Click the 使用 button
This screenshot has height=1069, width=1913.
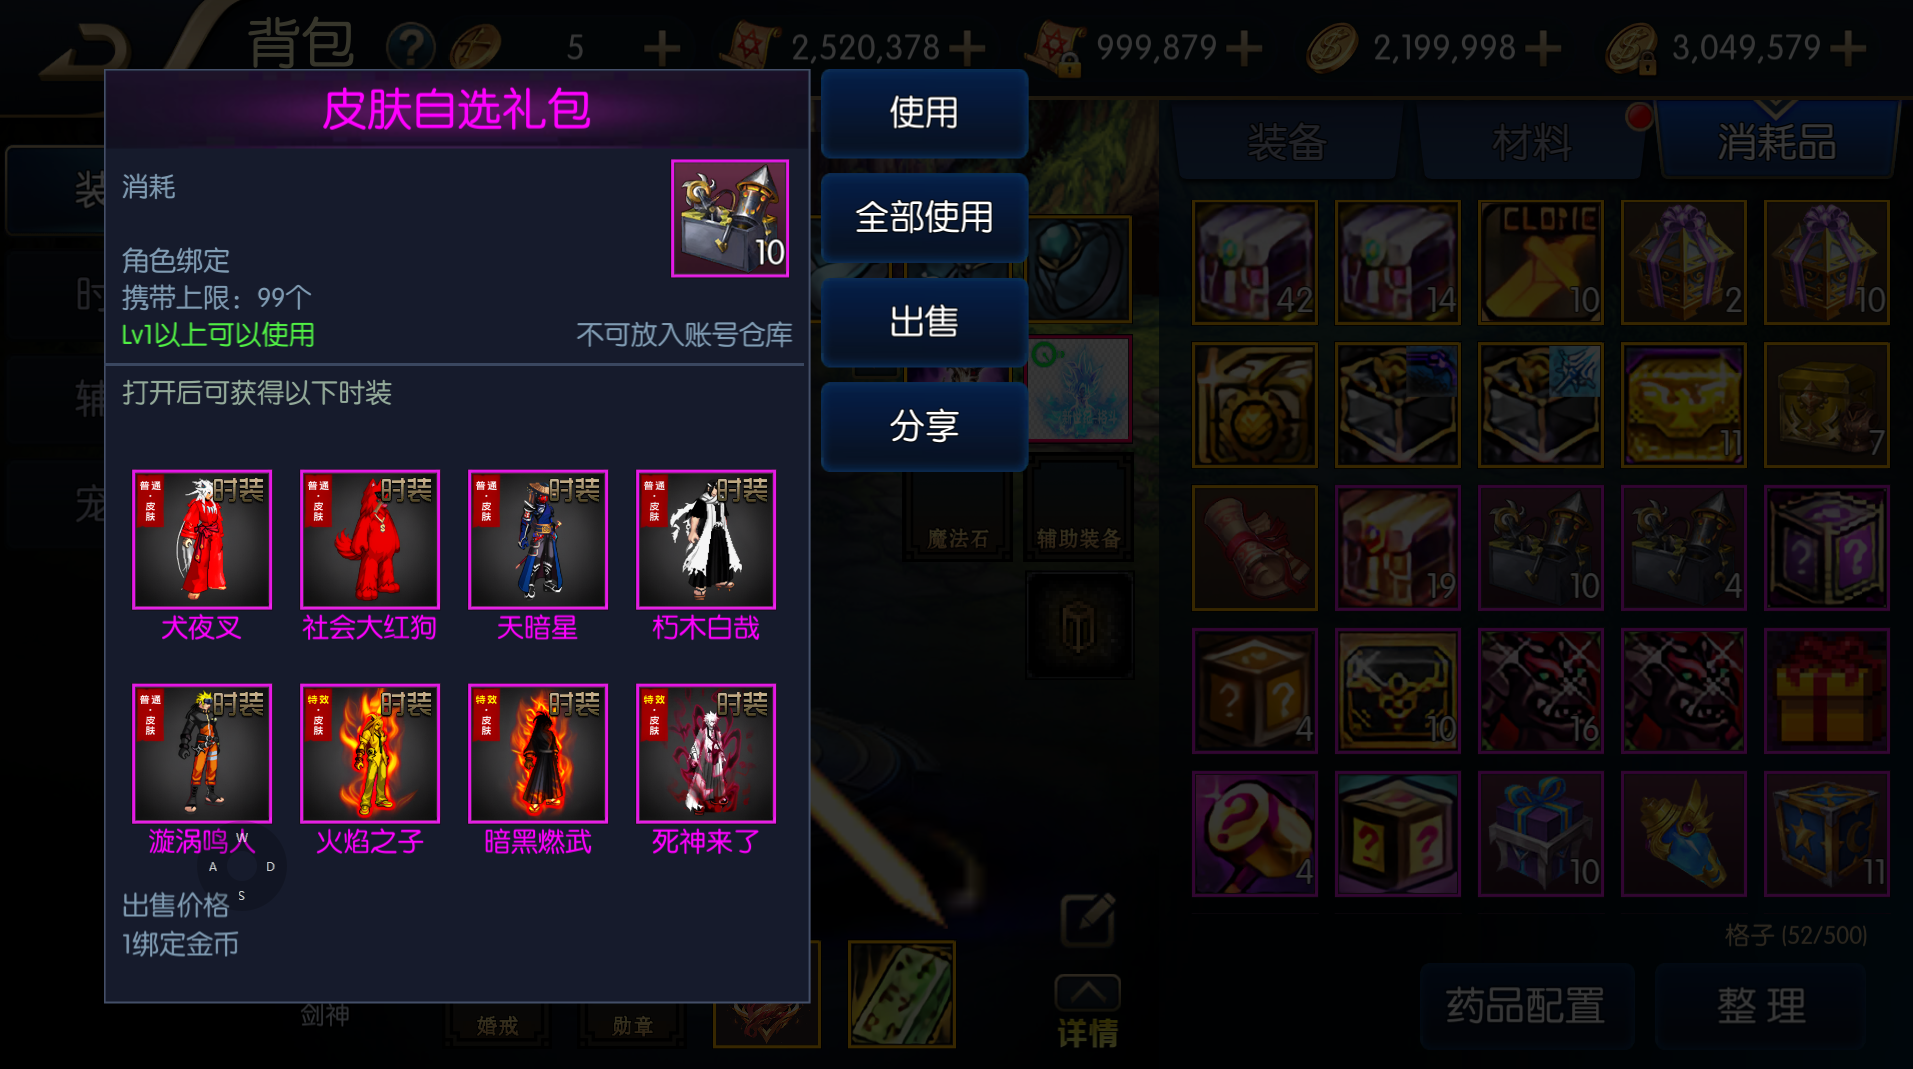click(x=924, y=112)
